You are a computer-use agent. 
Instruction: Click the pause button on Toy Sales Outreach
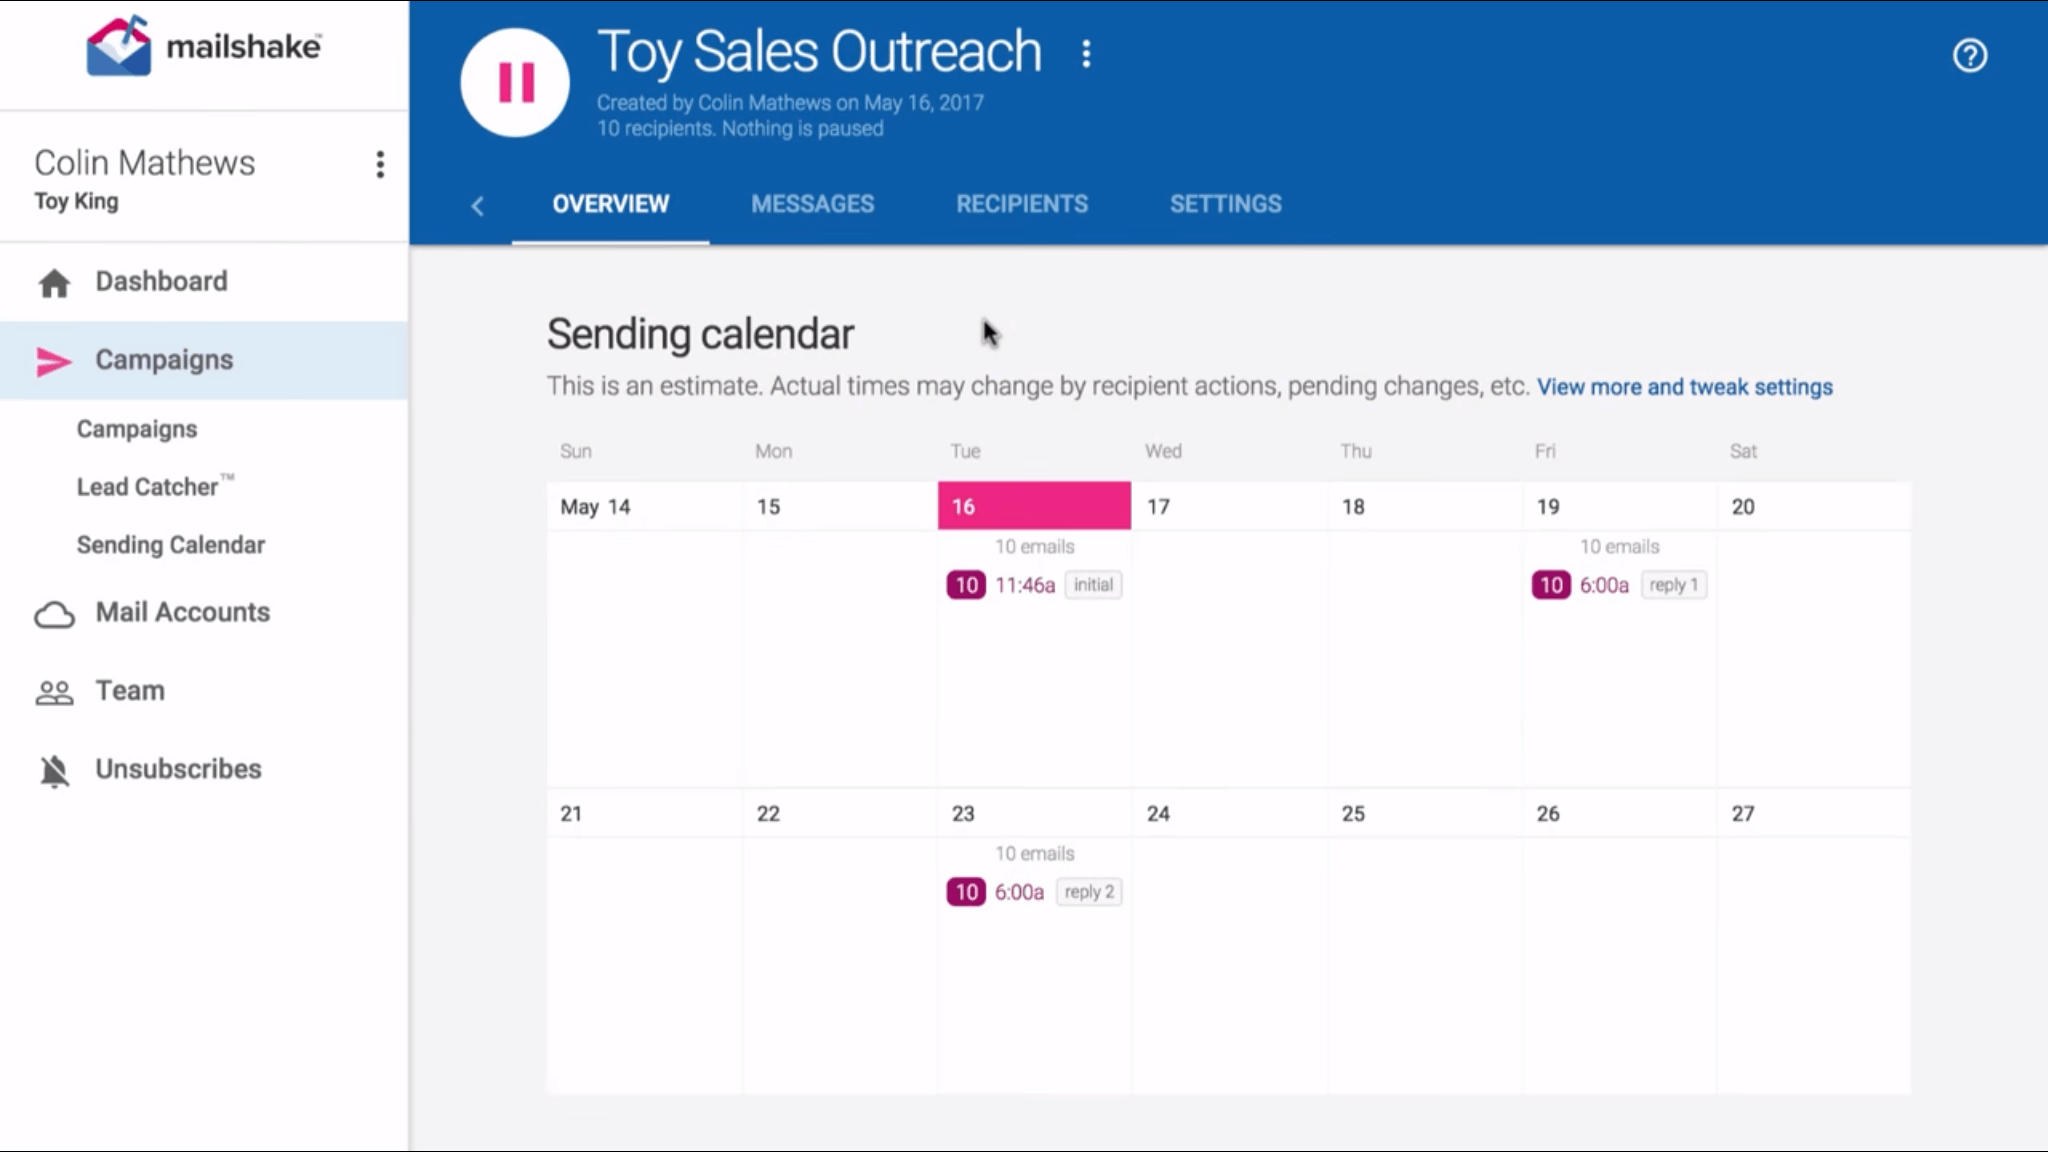click(513, 82)
